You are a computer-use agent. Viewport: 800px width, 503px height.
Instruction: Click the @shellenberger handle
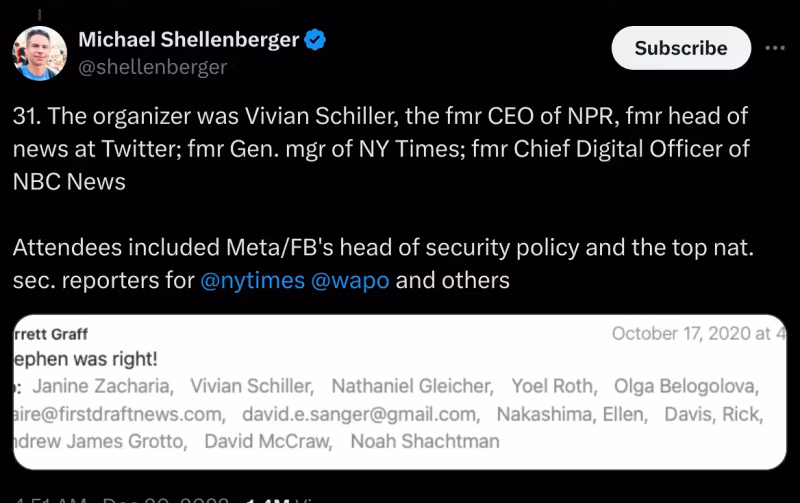click(x=152, y=67)
